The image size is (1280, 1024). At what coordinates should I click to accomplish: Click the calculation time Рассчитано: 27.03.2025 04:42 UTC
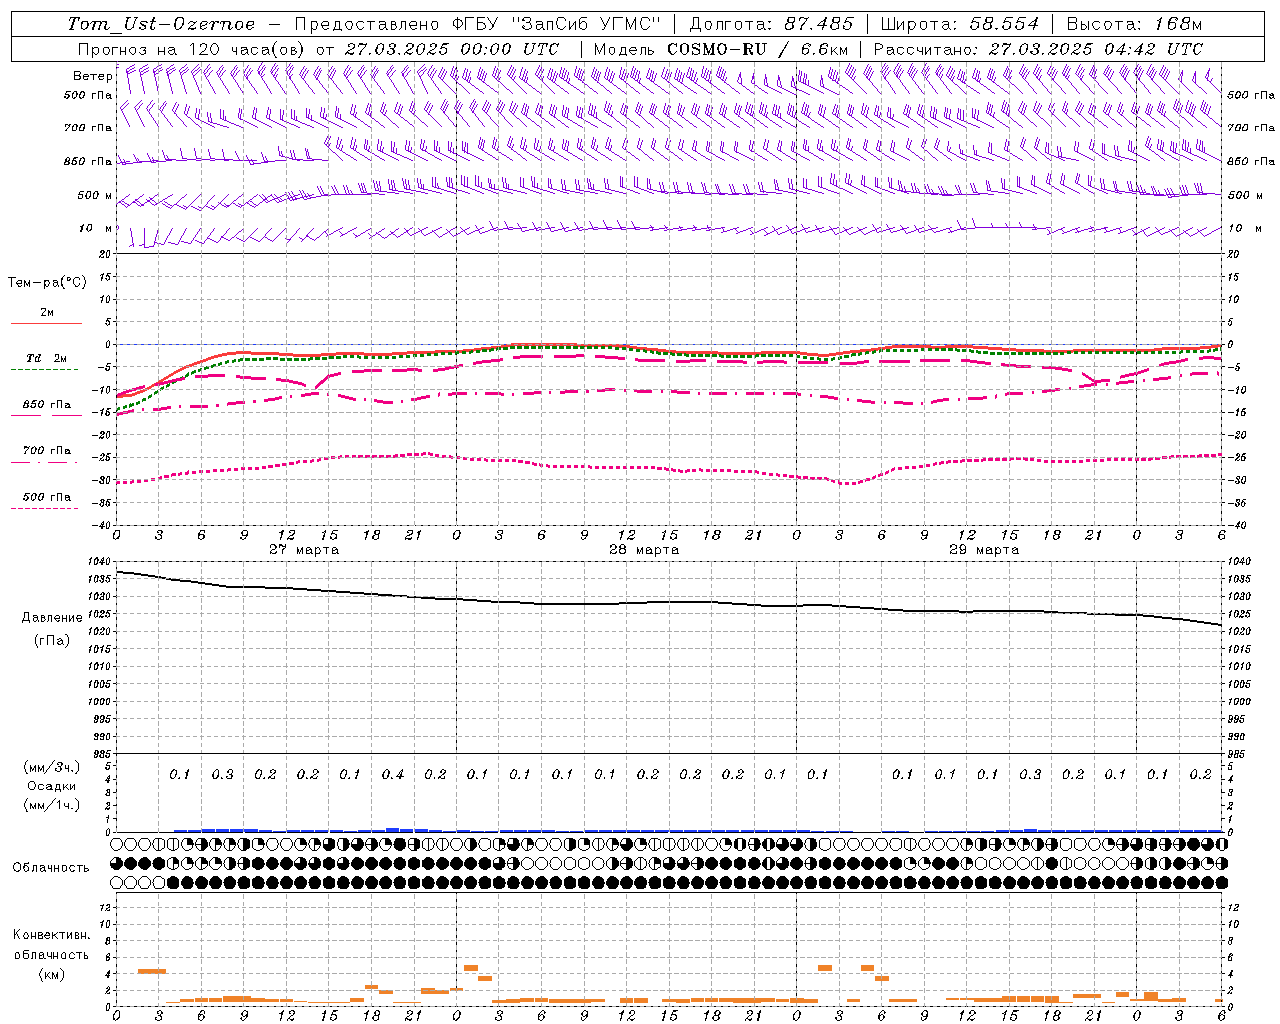(x=1038, y=49)
